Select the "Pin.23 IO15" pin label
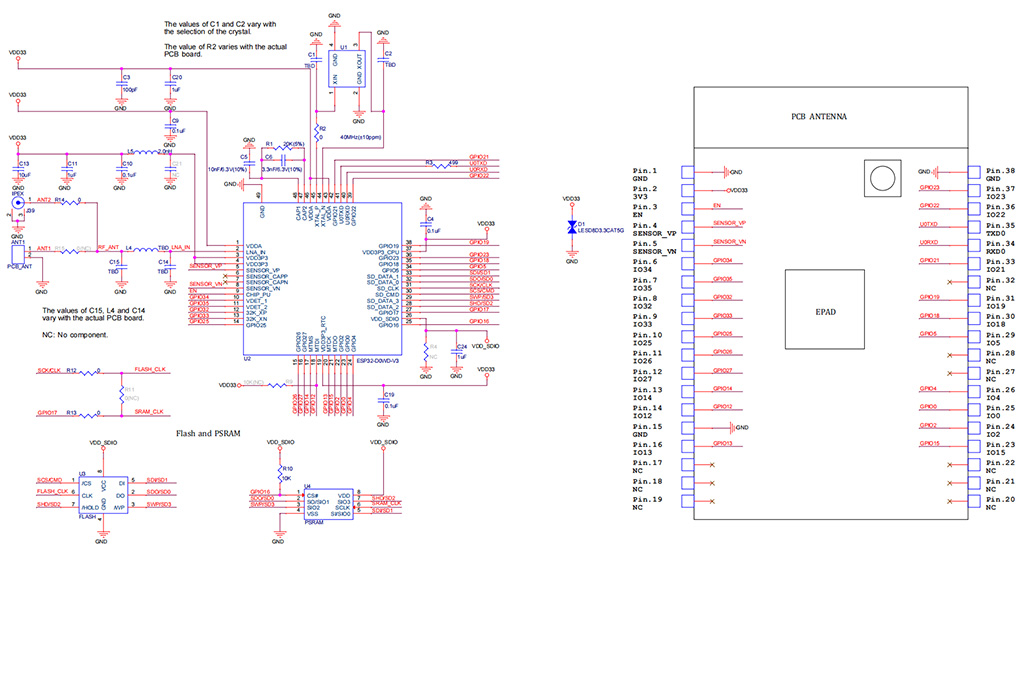This screenshot has height=680, width=1020. point(1000,449)
